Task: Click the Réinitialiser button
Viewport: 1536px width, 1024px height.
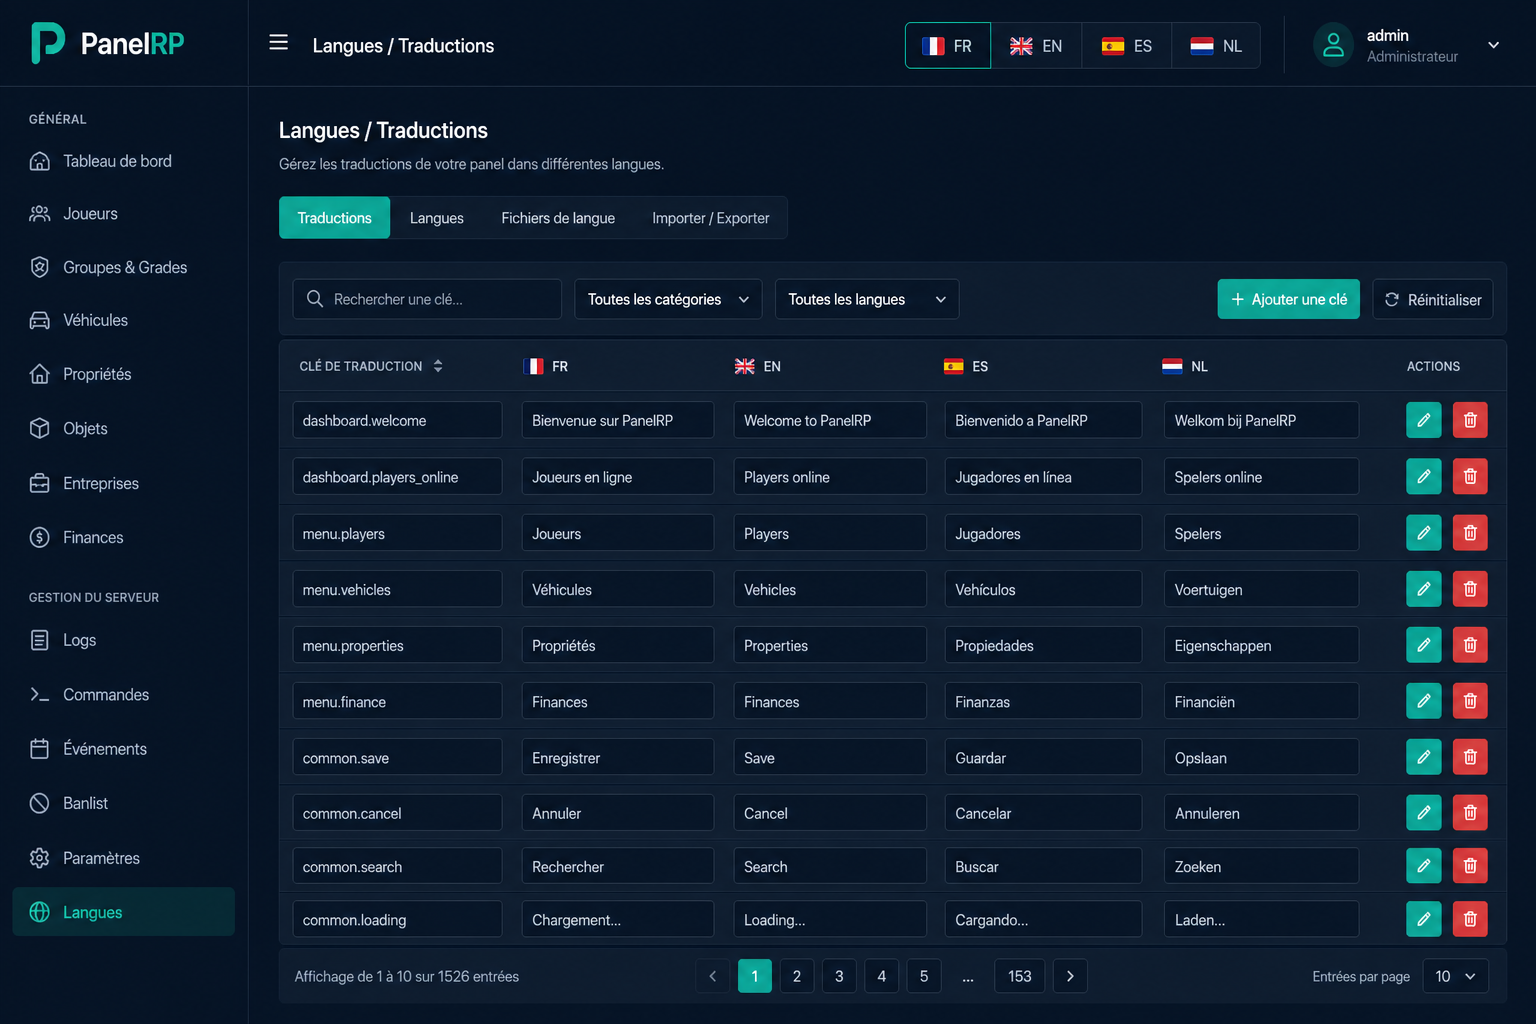Action: click(1432, 299)
